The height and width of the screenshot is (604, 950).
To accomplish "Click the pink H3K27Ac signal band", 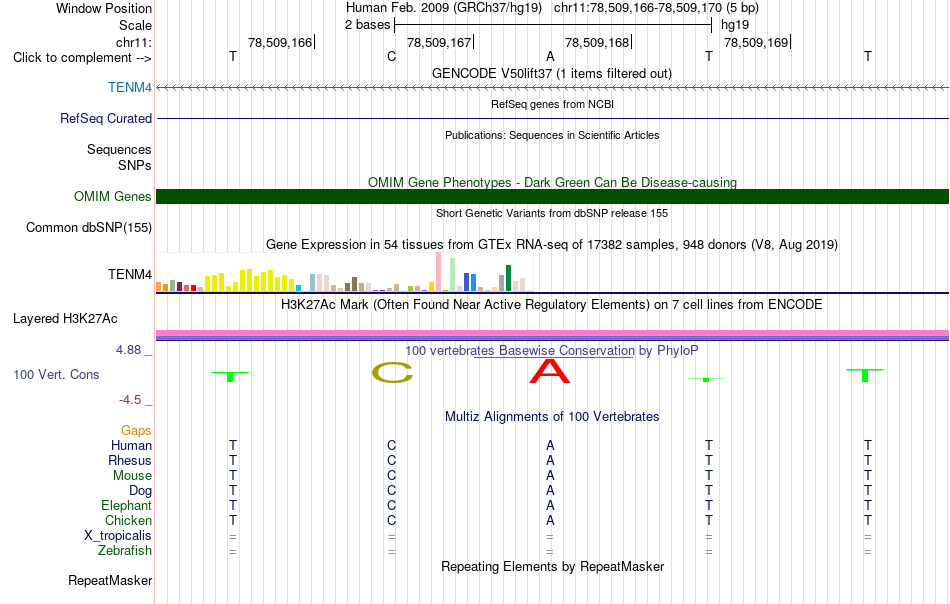I will 553,333.
